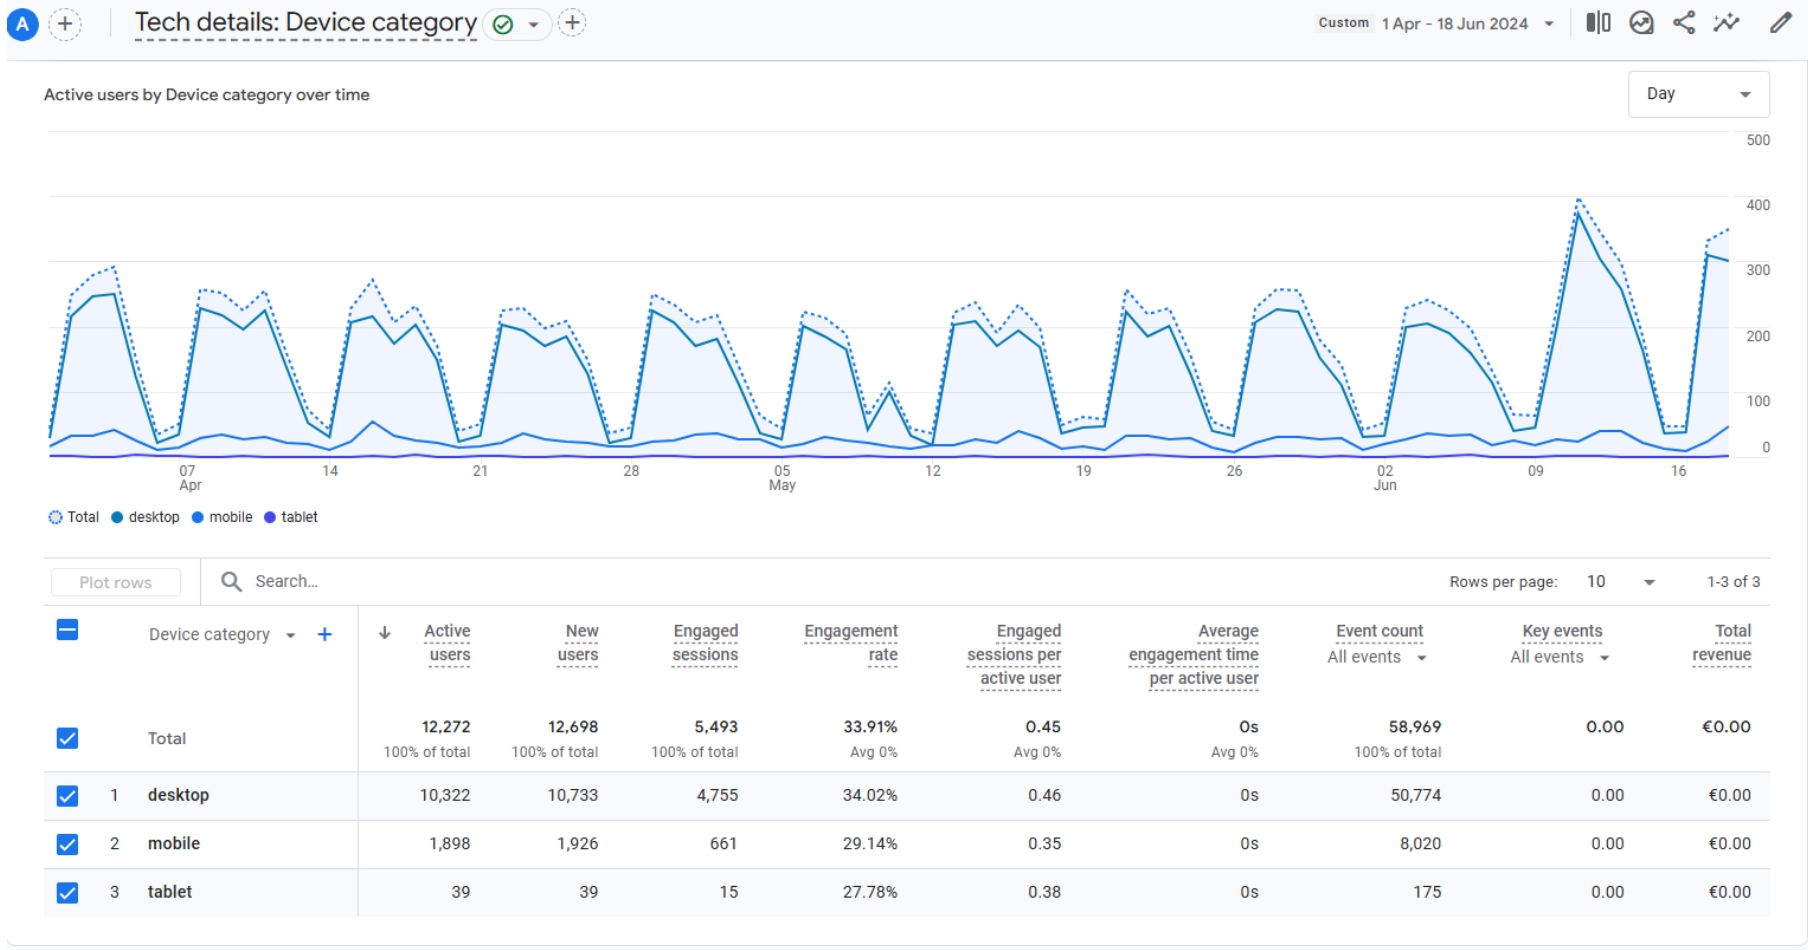
Task: Click the 1-3 of 3 pagination text
Action: [x=1733, y=581]
